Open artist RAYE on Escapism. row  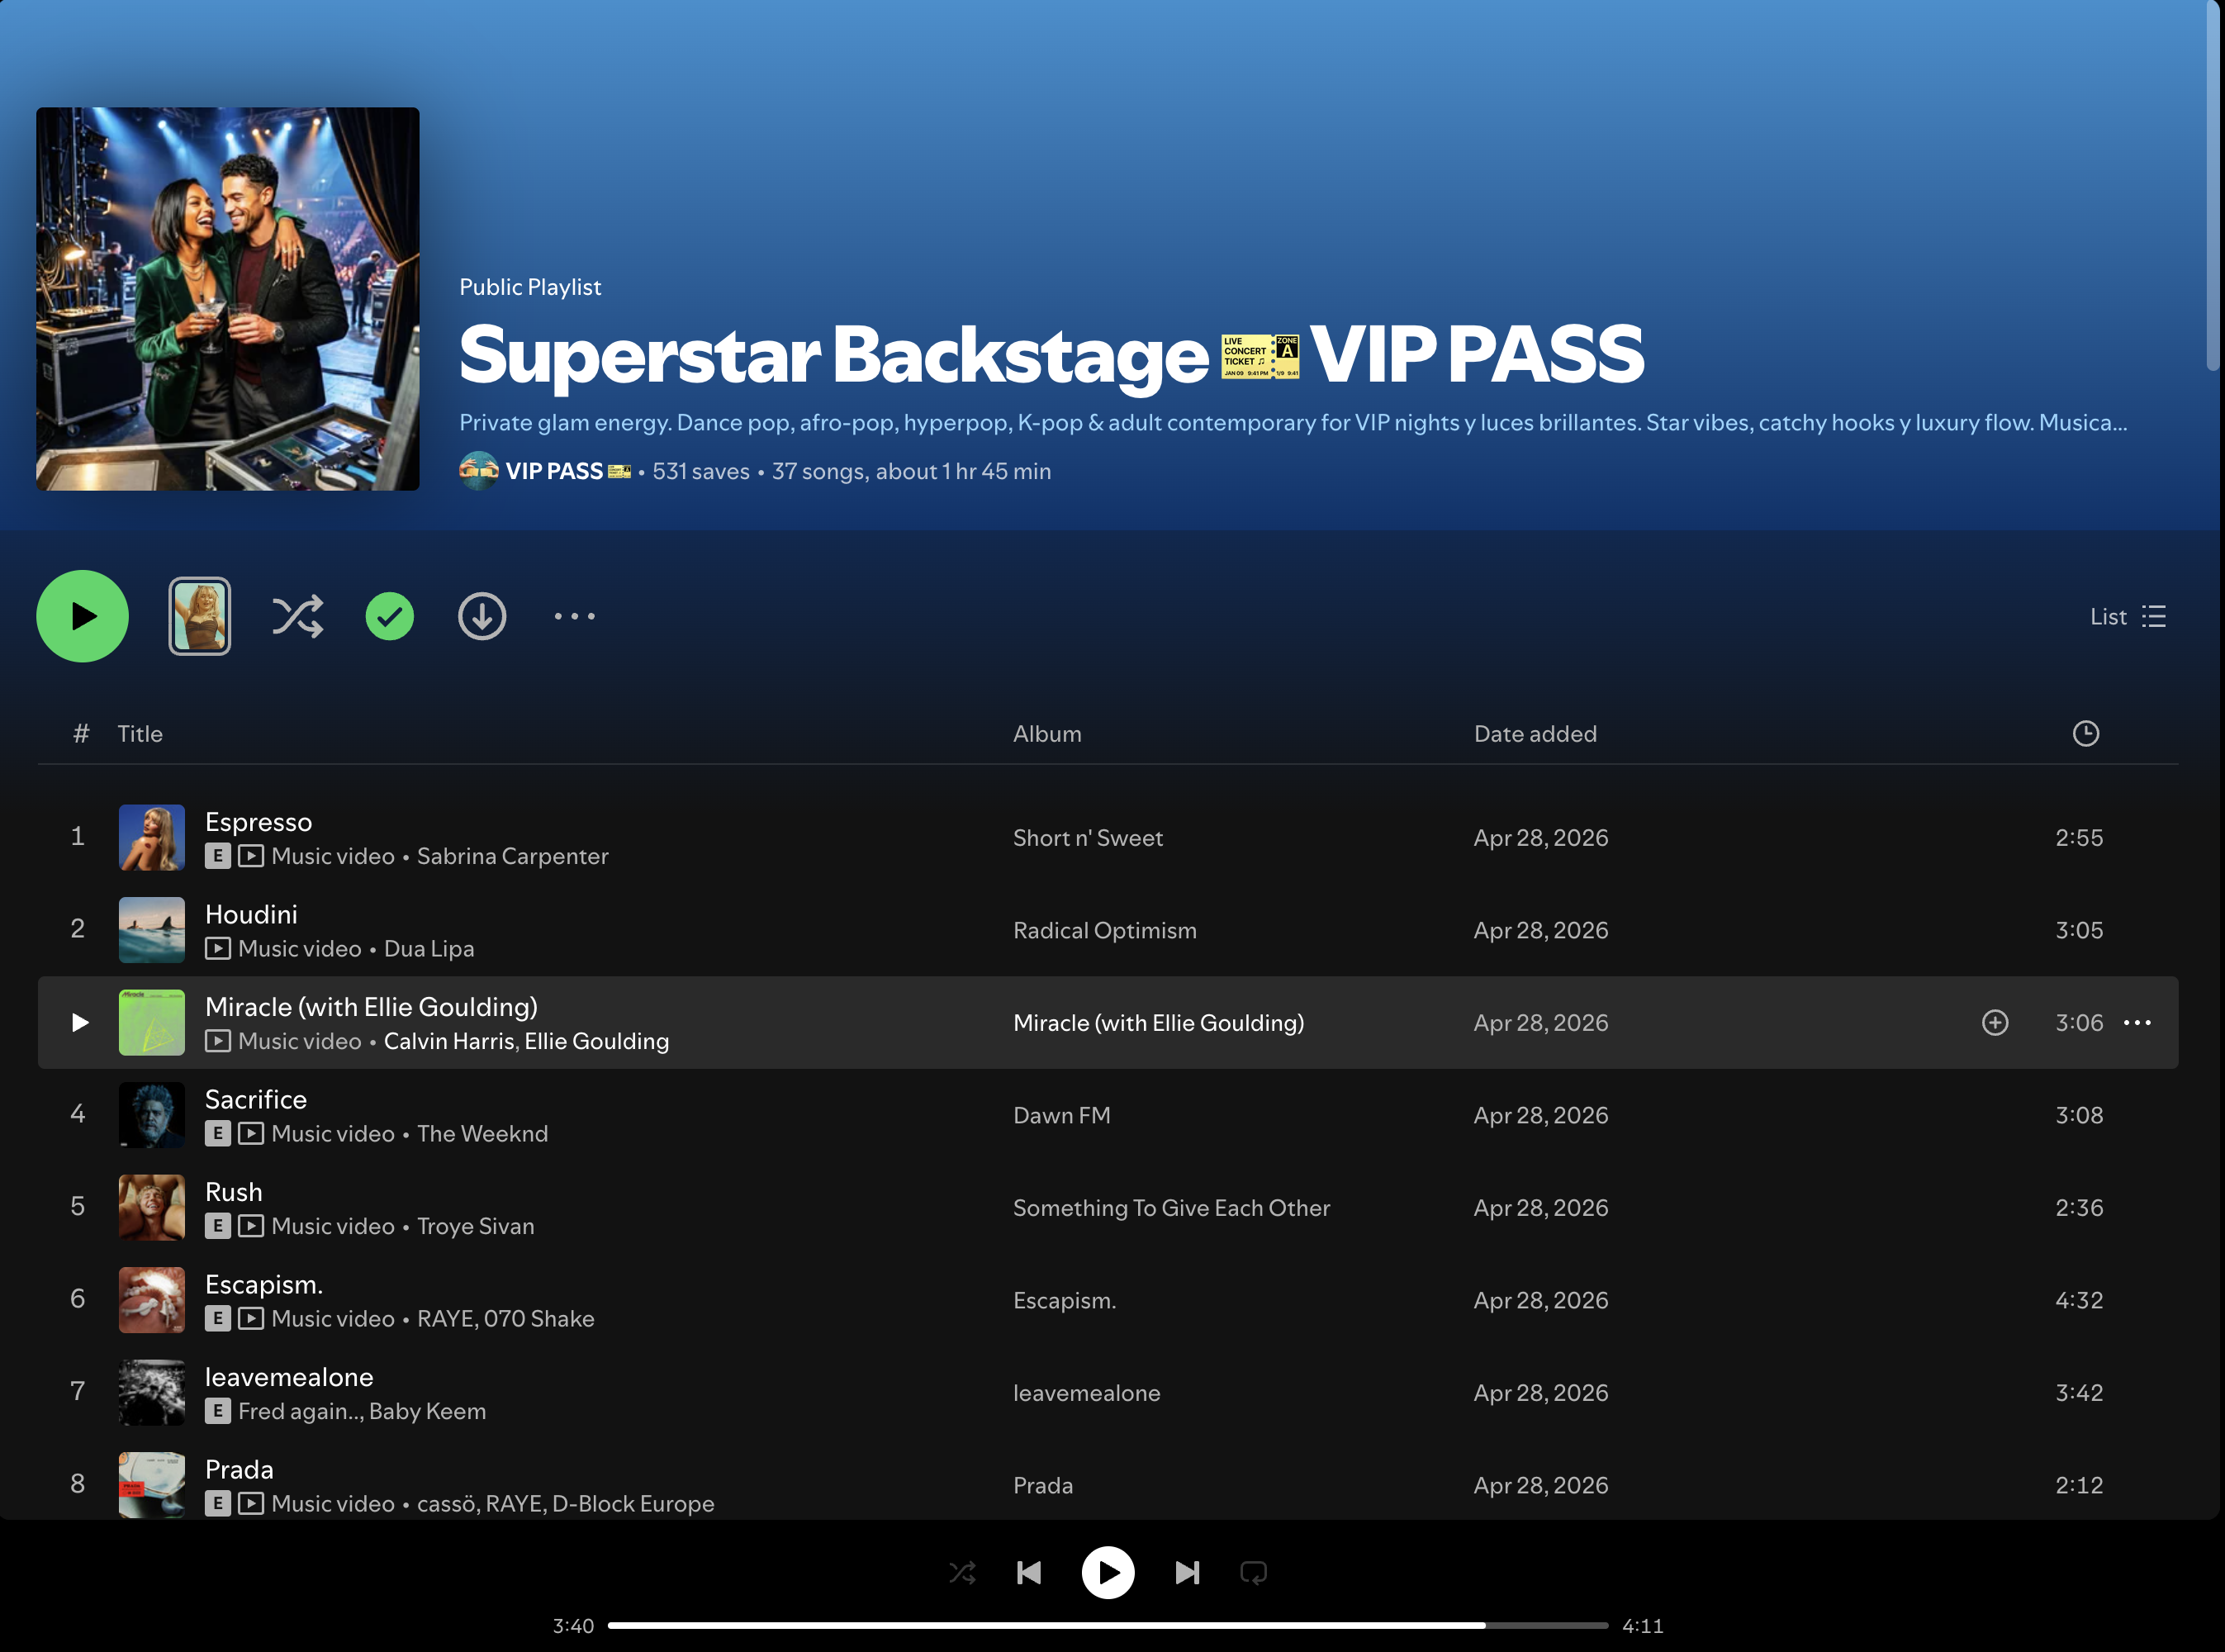[445, 1319]
